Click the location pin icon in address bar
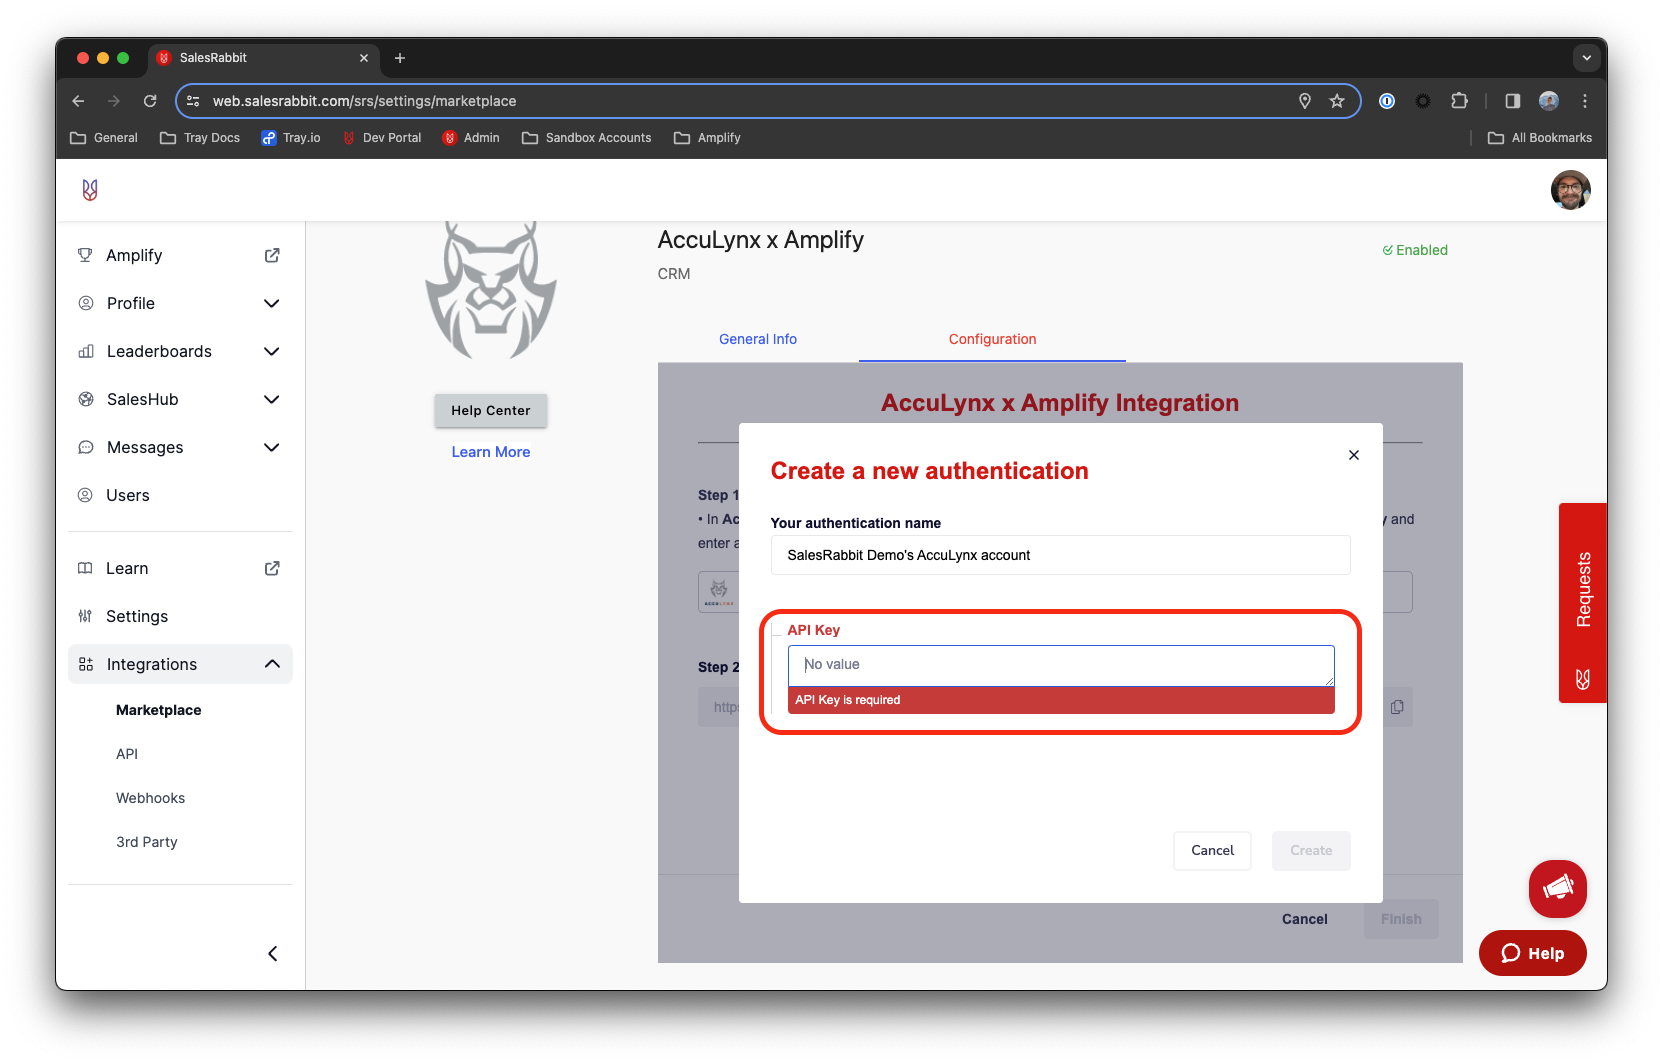This screenshot has height=1064, width=1663. click(1305, 101)
